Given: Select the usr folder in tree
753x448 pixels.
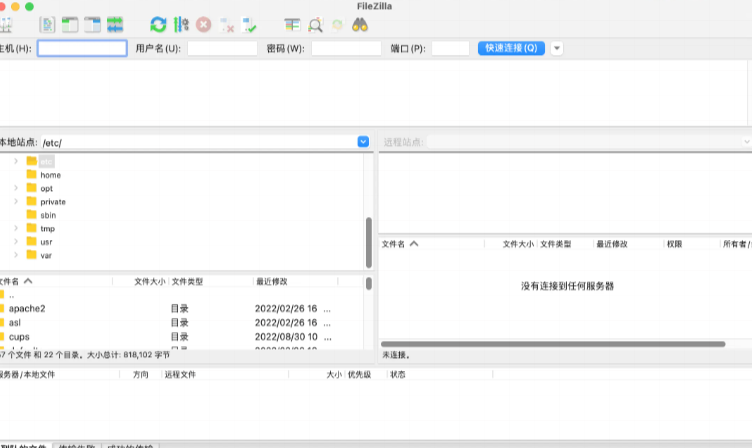Looking at the screenshot, I should click(x=46, y=242).
